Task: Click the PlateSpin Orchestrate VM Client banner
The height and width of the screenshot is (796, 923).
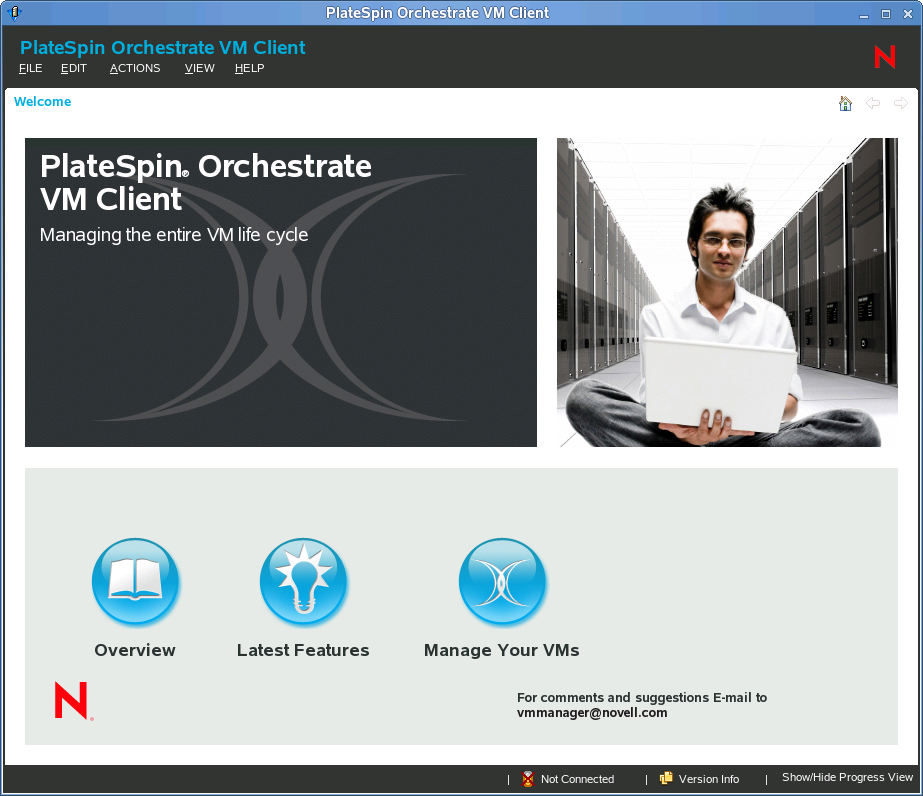Action: coord(281,293)
